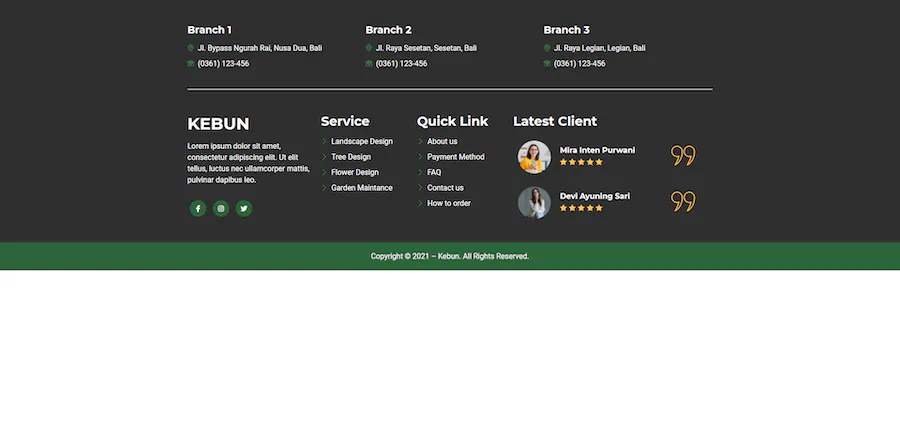Screen dimensions: 900x428
Task: Click Devi Ayuning Sari's profile photo
Action: pos(534,203)
